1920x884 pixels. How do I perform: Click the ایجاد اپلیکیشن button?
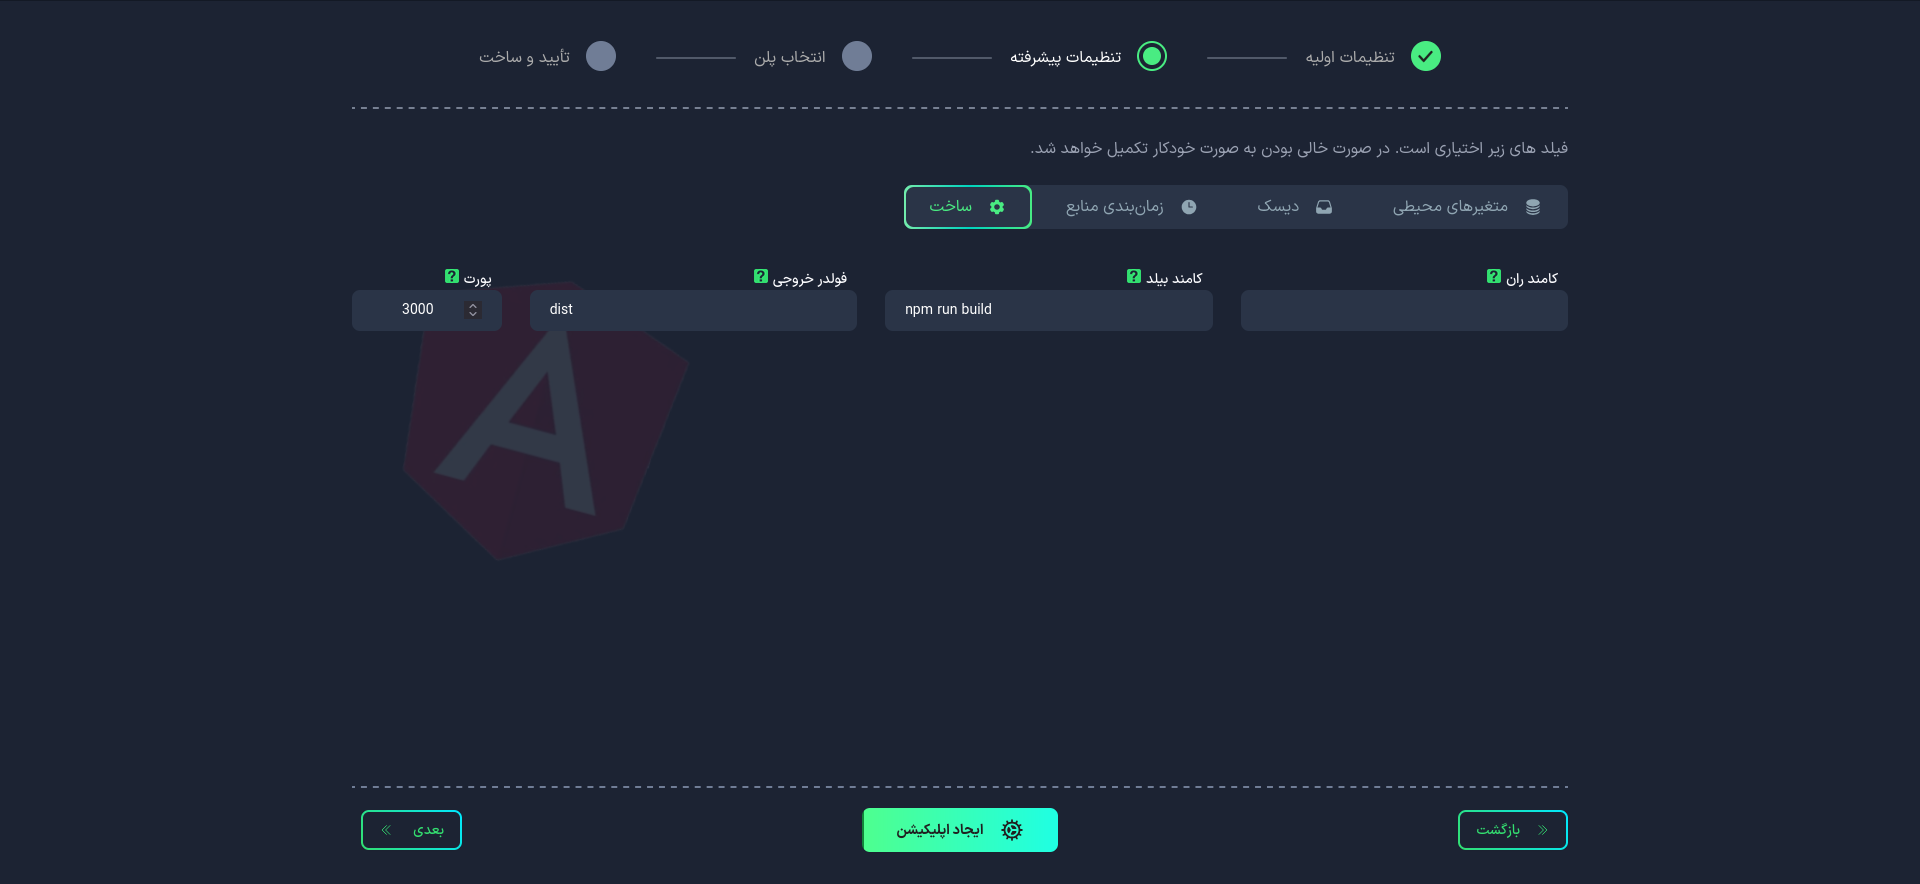point(960,830)
